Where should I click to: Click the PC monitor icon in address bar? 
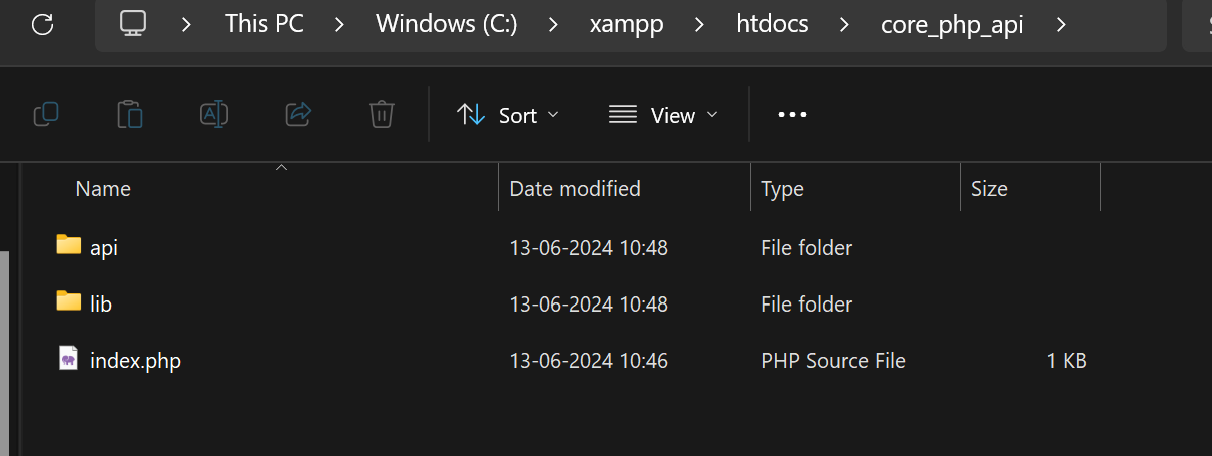point(133,24)
